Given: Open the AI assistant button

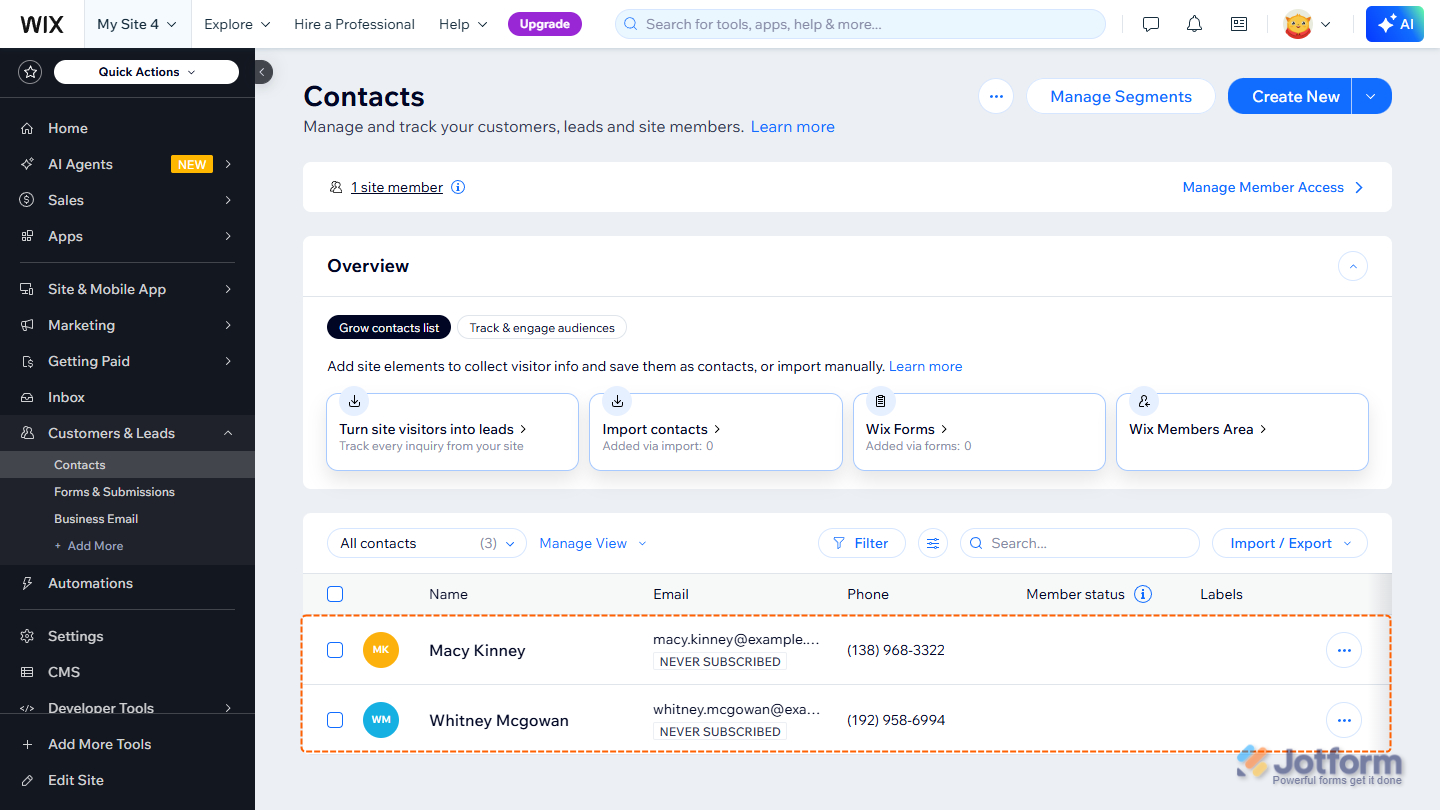Looking at the screenshot, I should coord(1394,24).
